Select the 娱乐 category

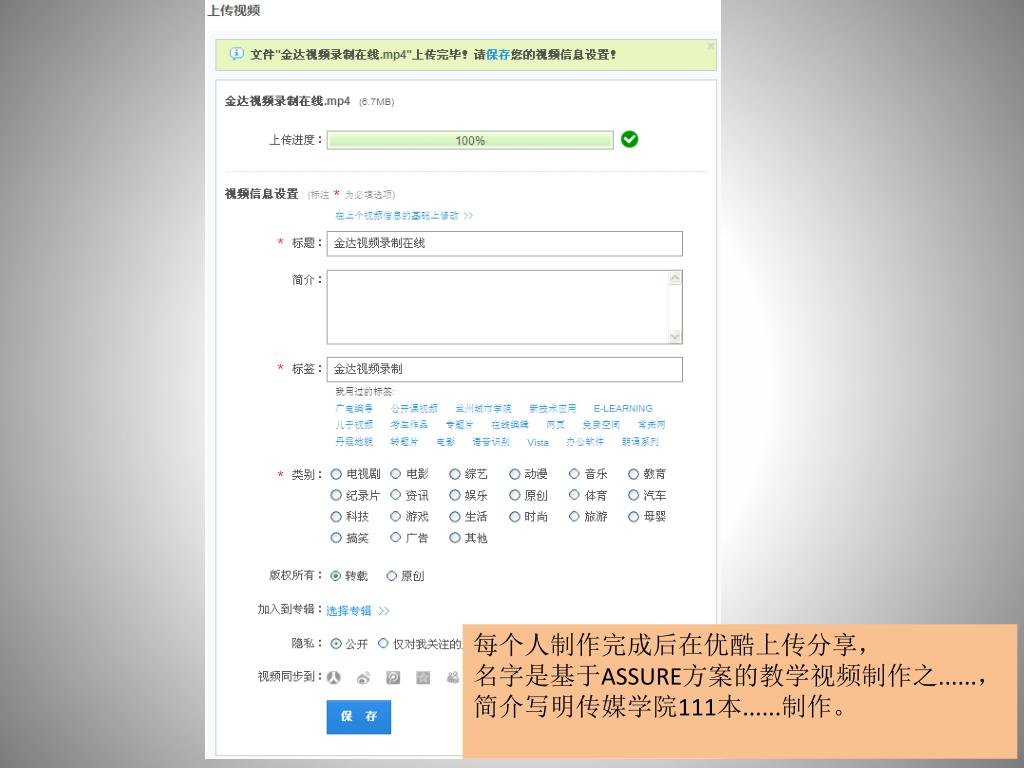click(x=455, y=496)
